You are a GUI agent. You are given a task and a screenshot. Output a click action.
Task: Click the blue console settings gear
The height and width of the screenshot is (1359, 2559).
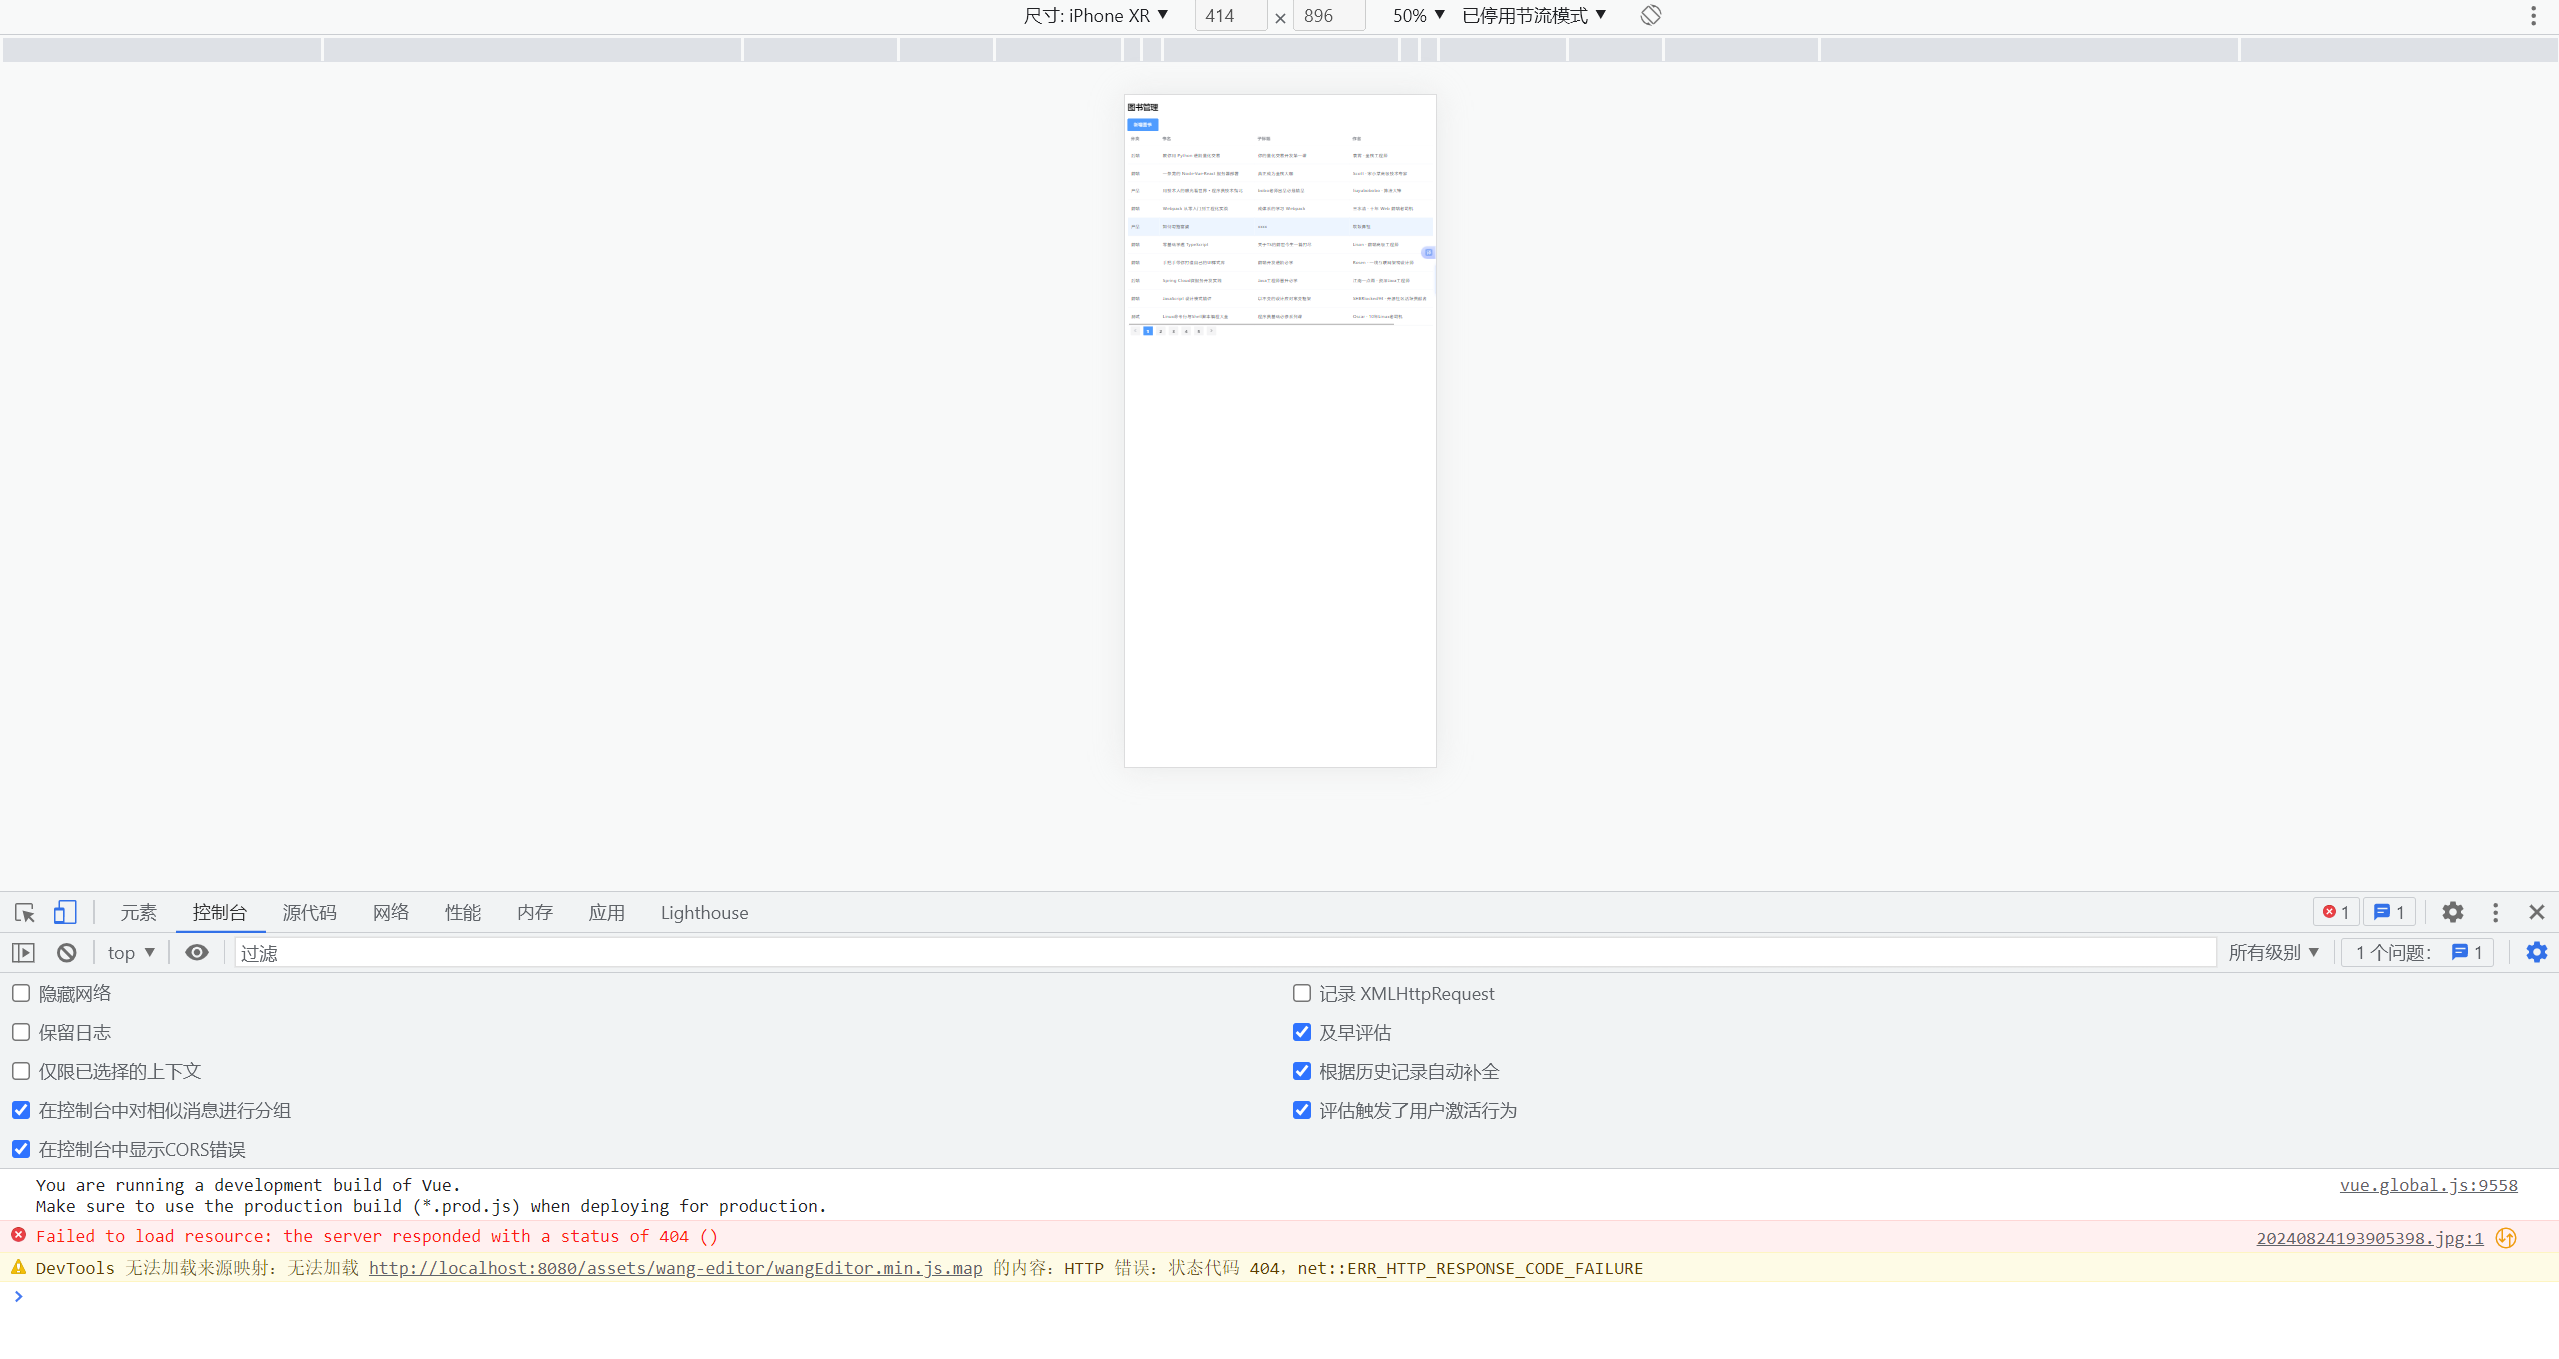pos(2536,953)
